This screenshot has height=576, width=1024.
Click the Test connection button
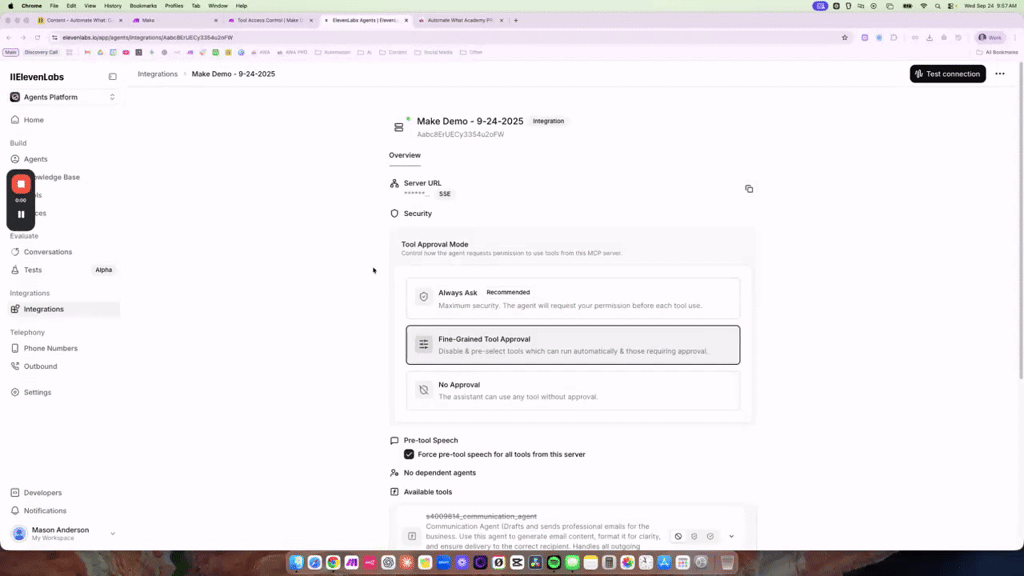pyautogui.click(x=948, y=74)
